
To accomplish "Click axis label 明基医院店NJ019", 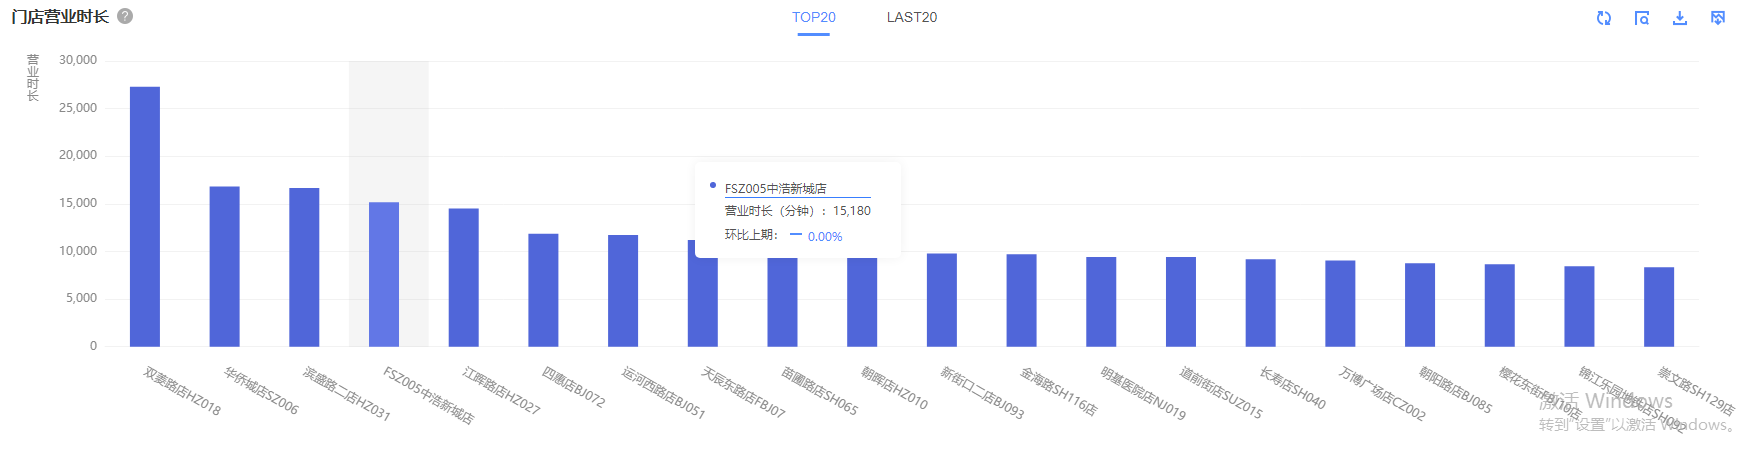I will pyautogui.click(x=1143, y=393).
